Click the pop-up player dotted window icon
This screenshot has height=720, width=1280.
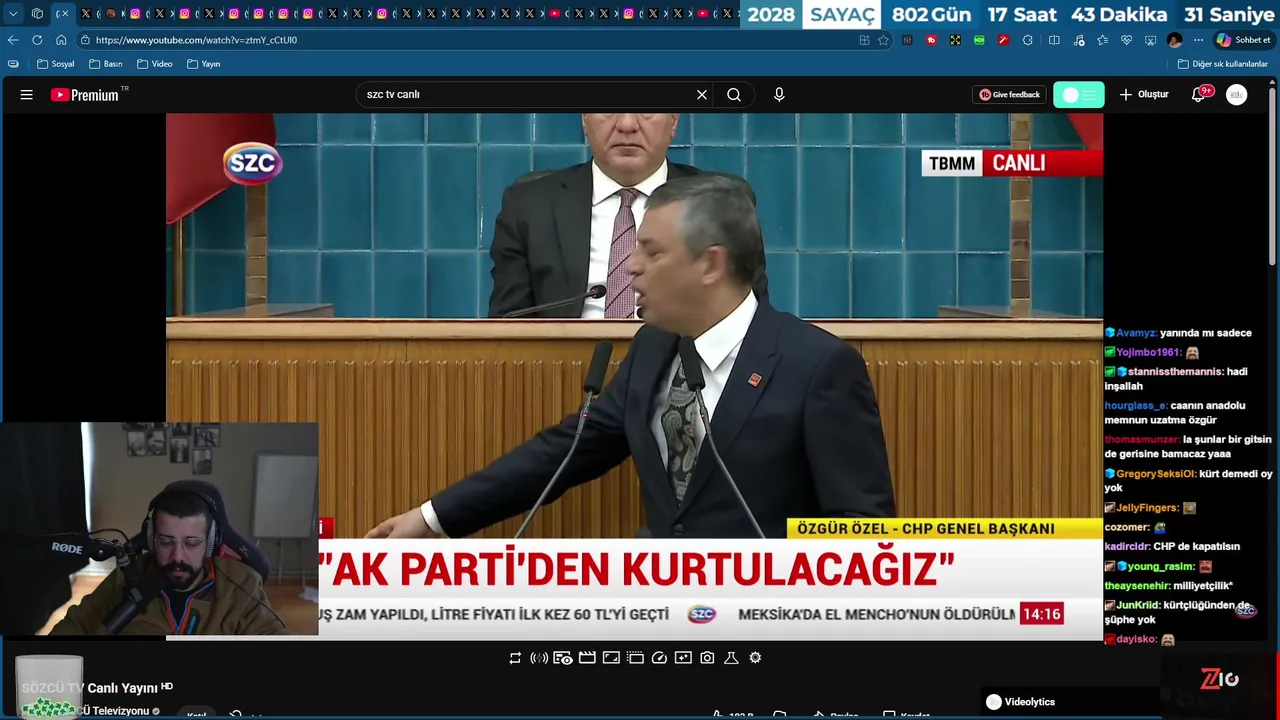coord(635,658)
